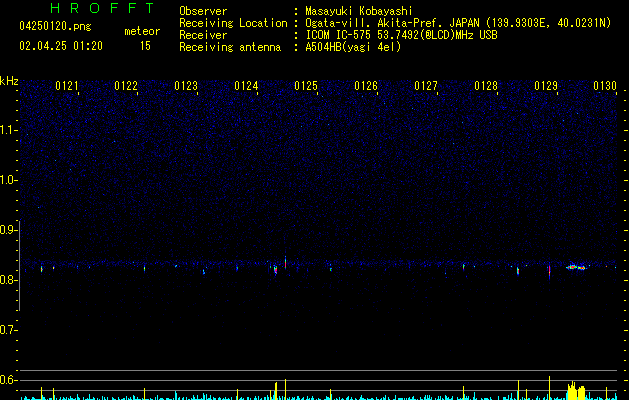Click the 1.0 kHz axis label
629x400 pixels.
tap(8, 180)
